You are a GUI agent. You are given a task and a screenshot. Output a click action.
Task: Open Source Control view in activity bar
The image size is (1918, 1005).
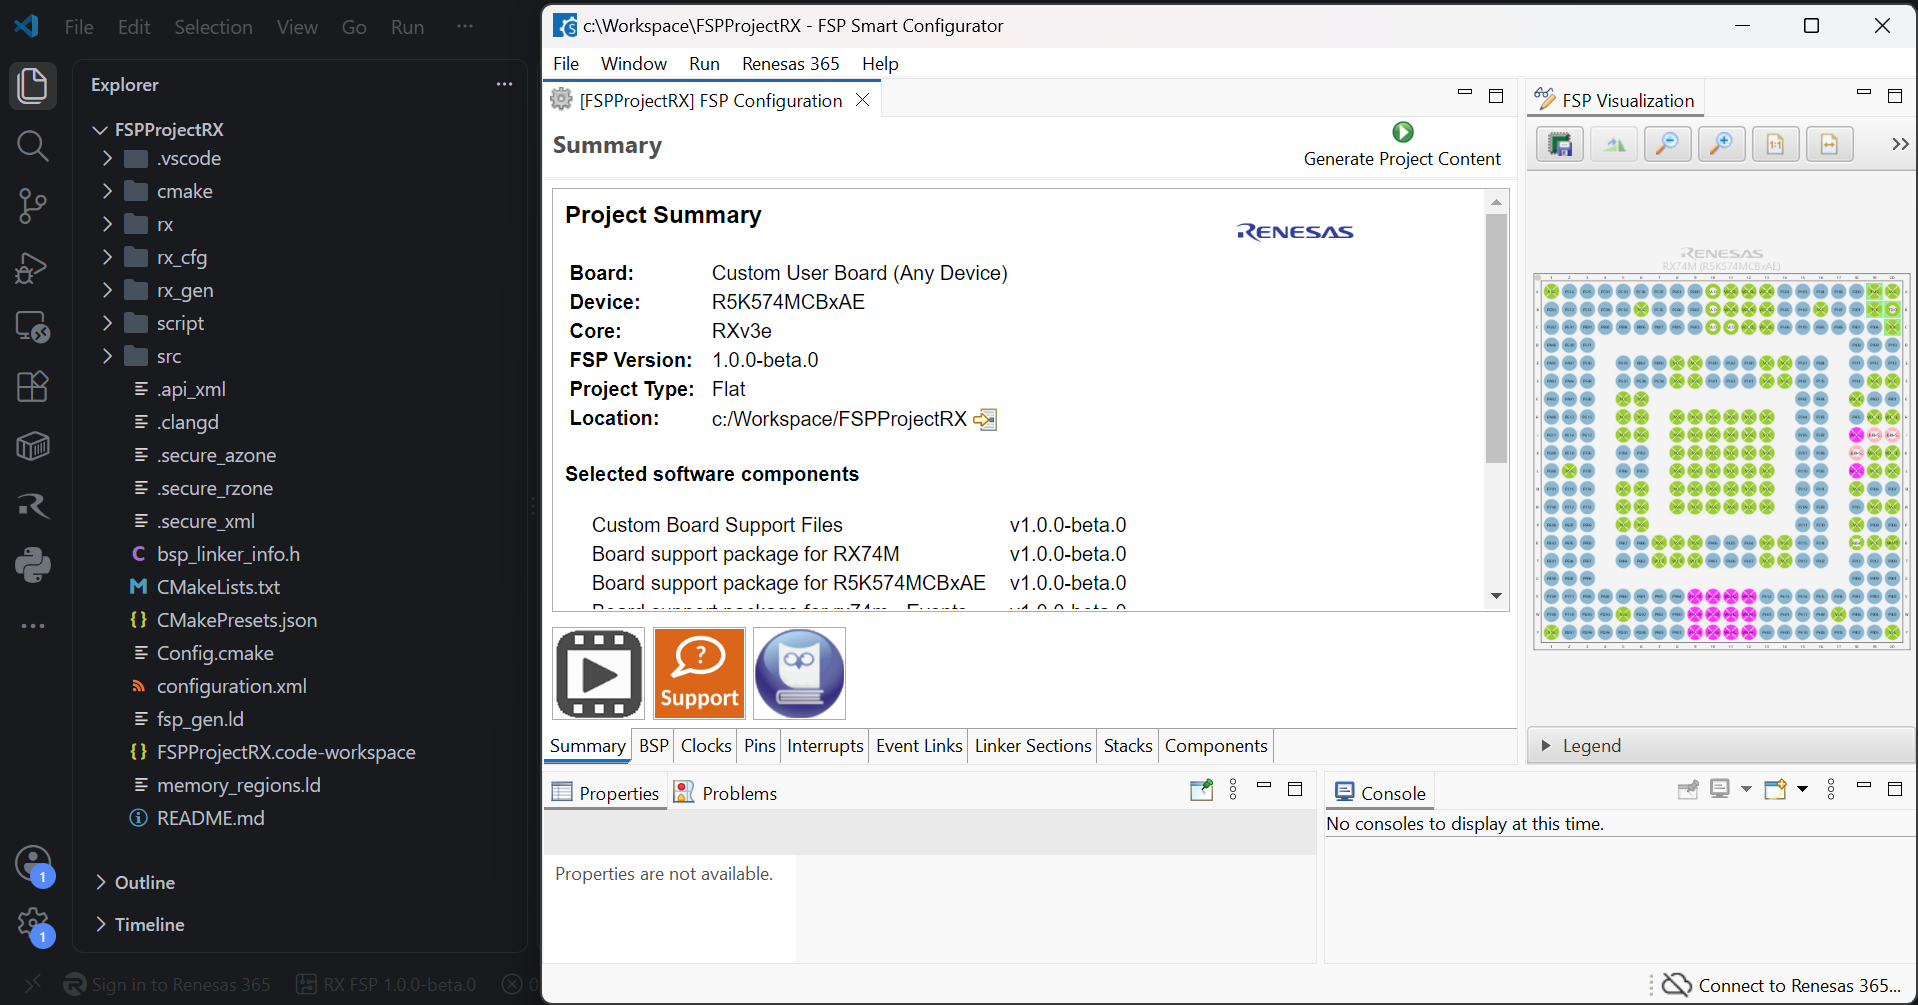pos(33,206)
